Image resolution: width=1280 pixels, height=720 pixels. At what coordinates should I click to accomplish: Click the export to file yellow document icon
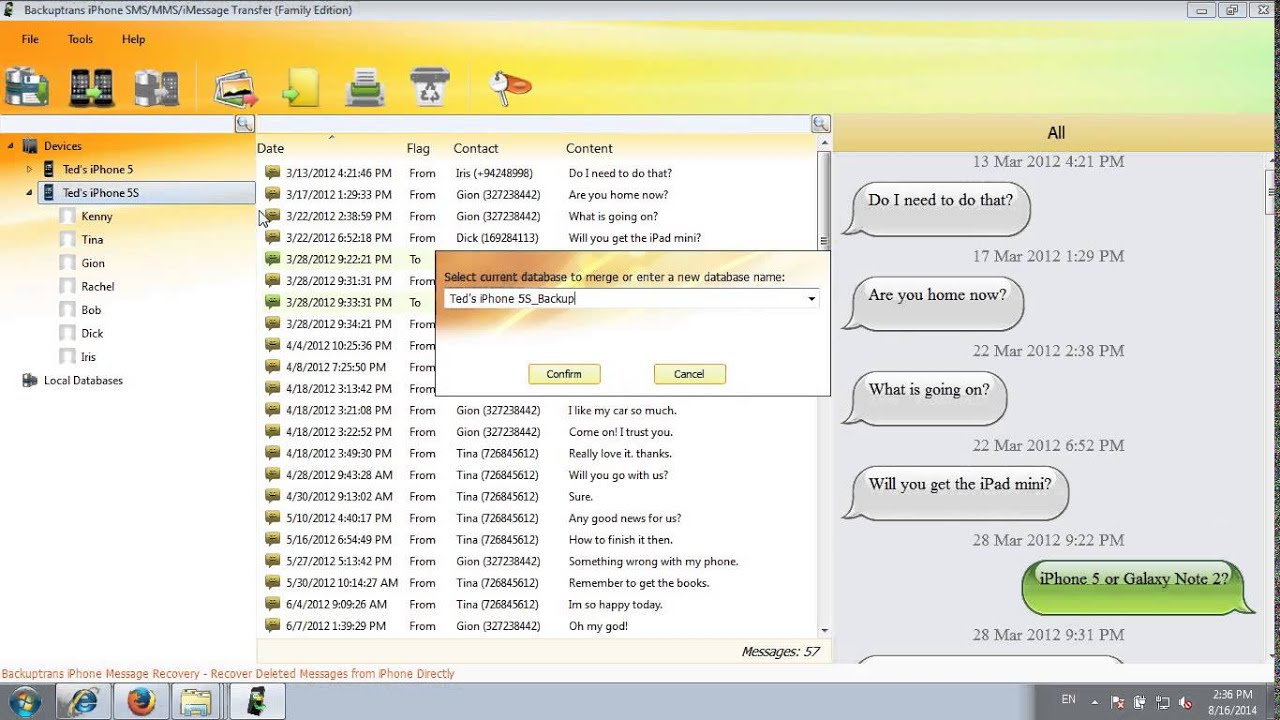(300, 88)
